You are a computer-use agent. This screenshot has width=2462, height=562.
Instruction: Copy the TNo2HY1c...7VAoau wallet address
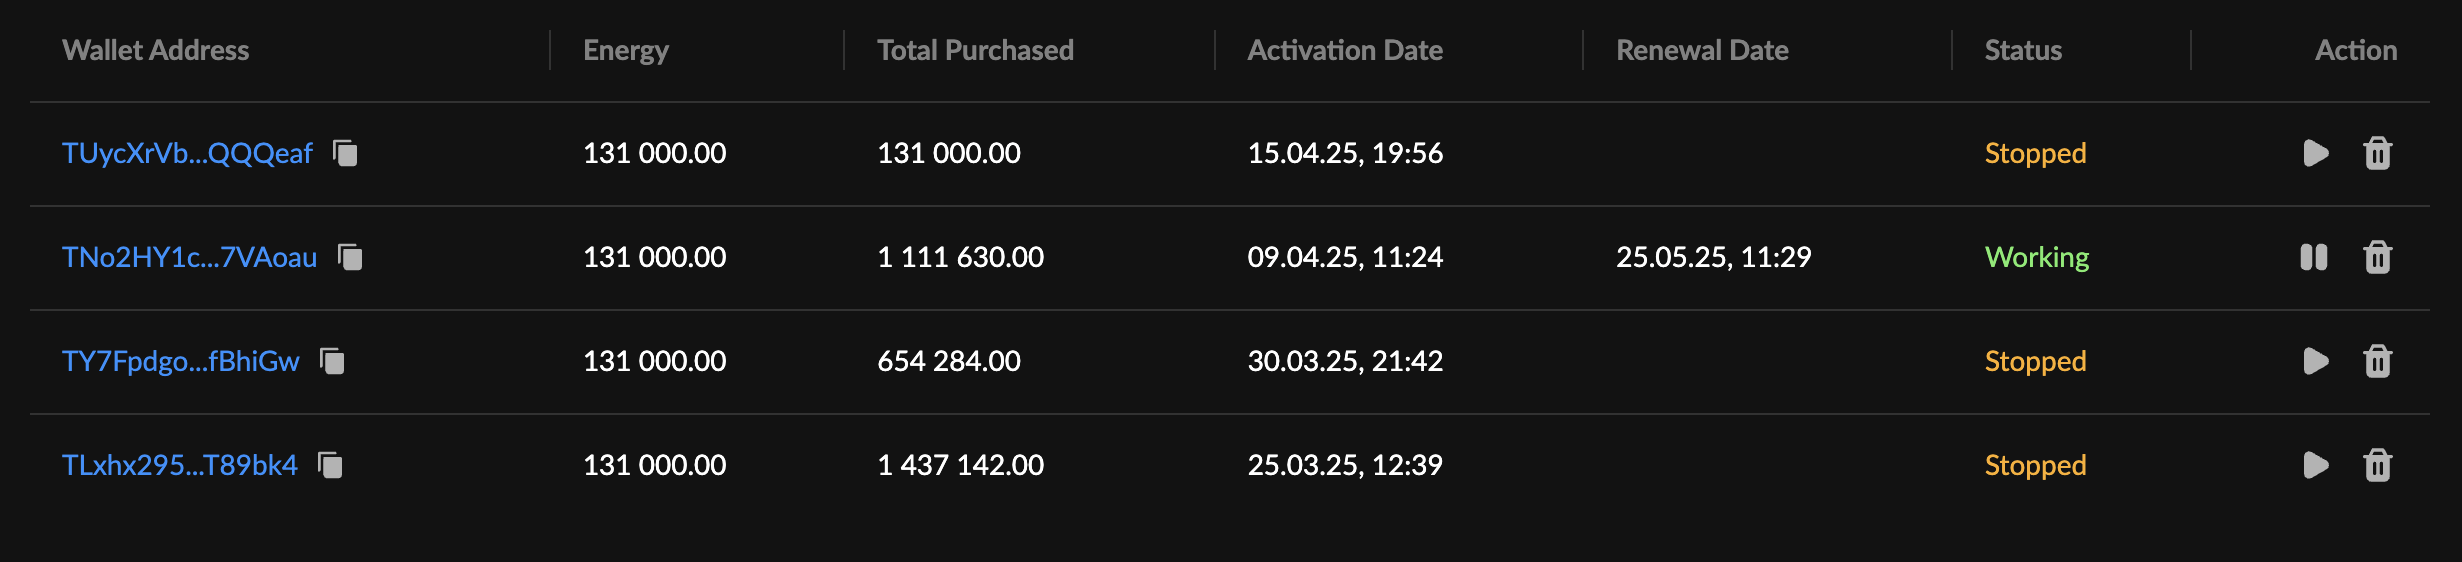click(350, 257)
